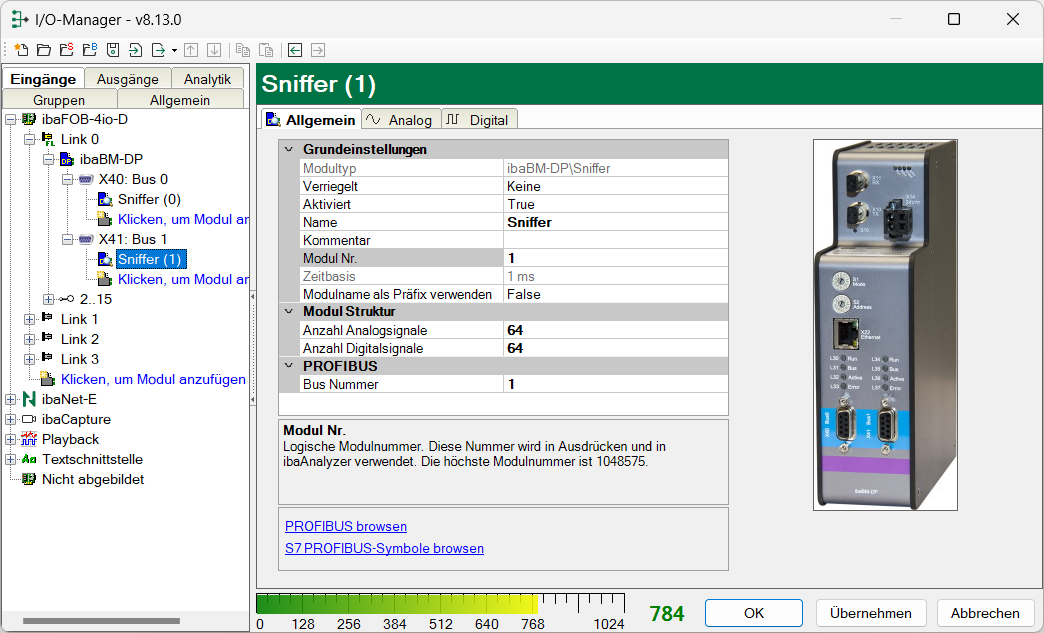Expand the Link 1 tree node

click(29, 319)
